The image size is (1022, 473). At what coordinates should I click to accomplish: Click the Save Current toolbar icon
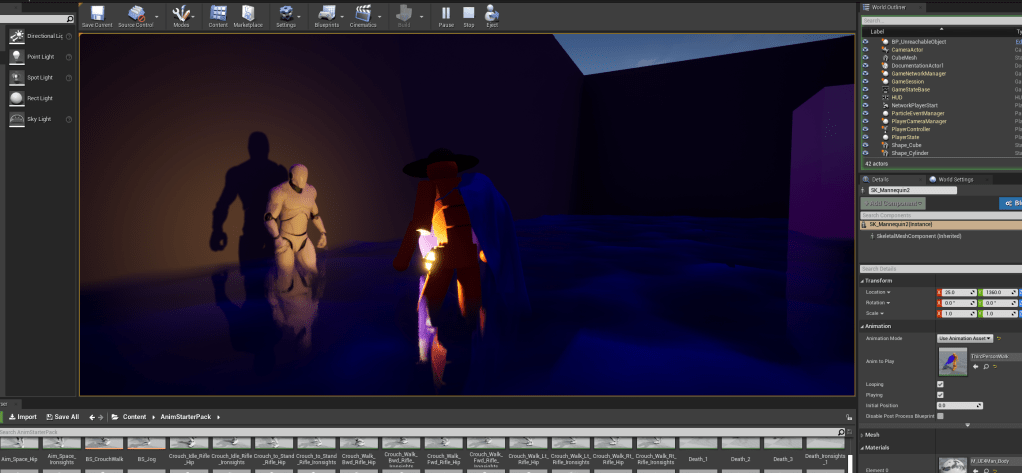96,14
